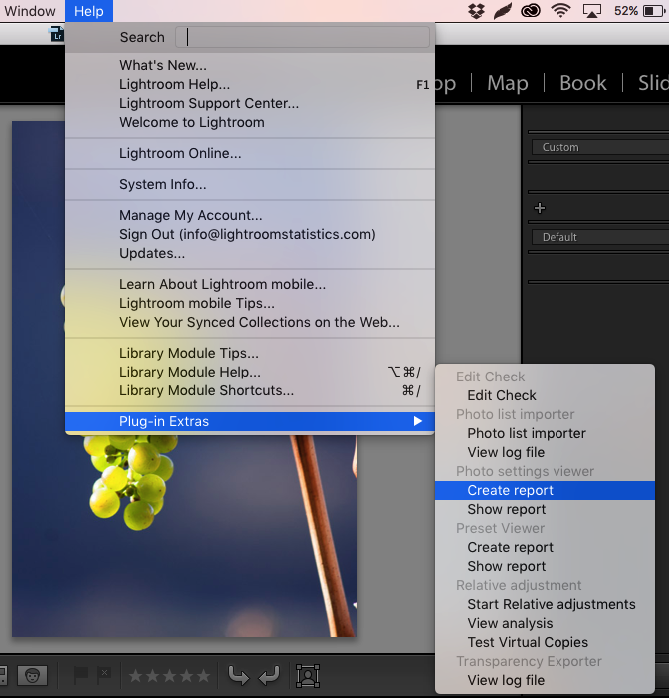
Task: Select Show report under Preset Viewer
Action: [545, 566]
